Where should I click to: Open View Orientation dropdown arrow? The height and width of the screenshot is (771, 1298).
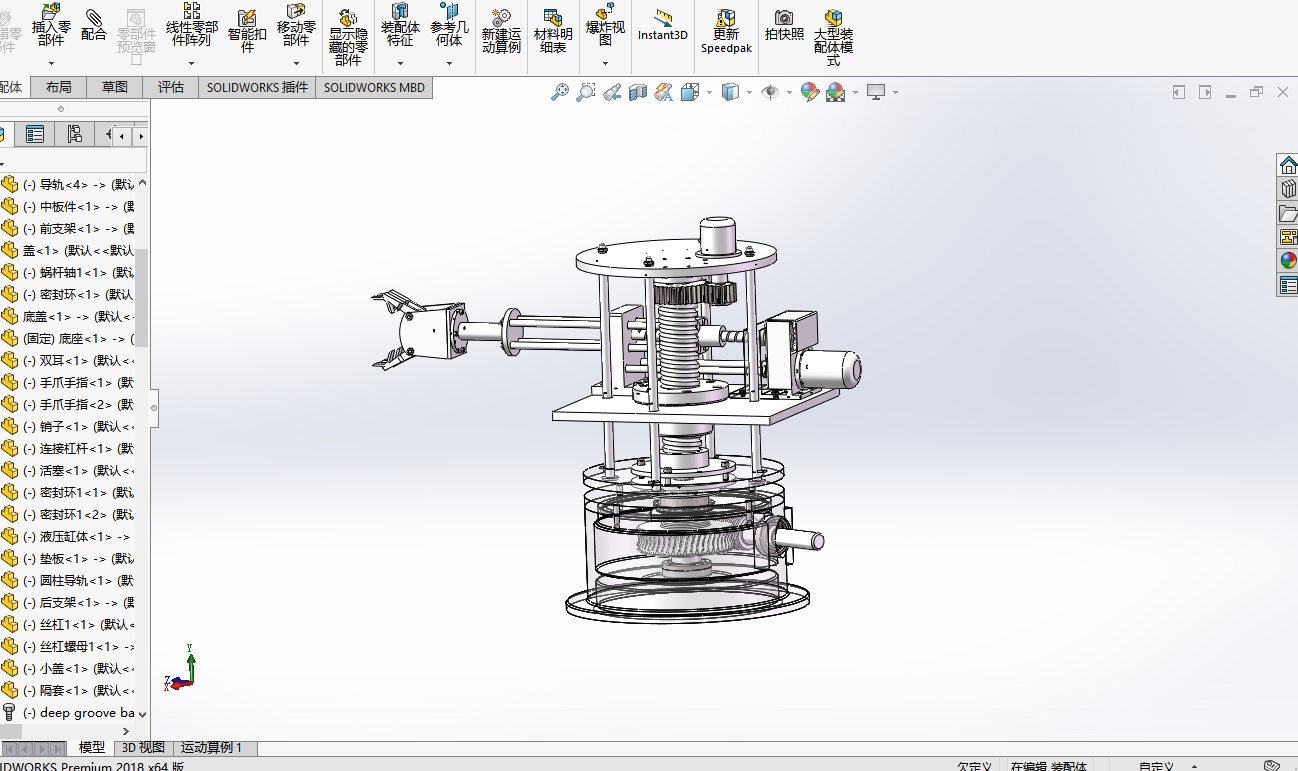709,92
